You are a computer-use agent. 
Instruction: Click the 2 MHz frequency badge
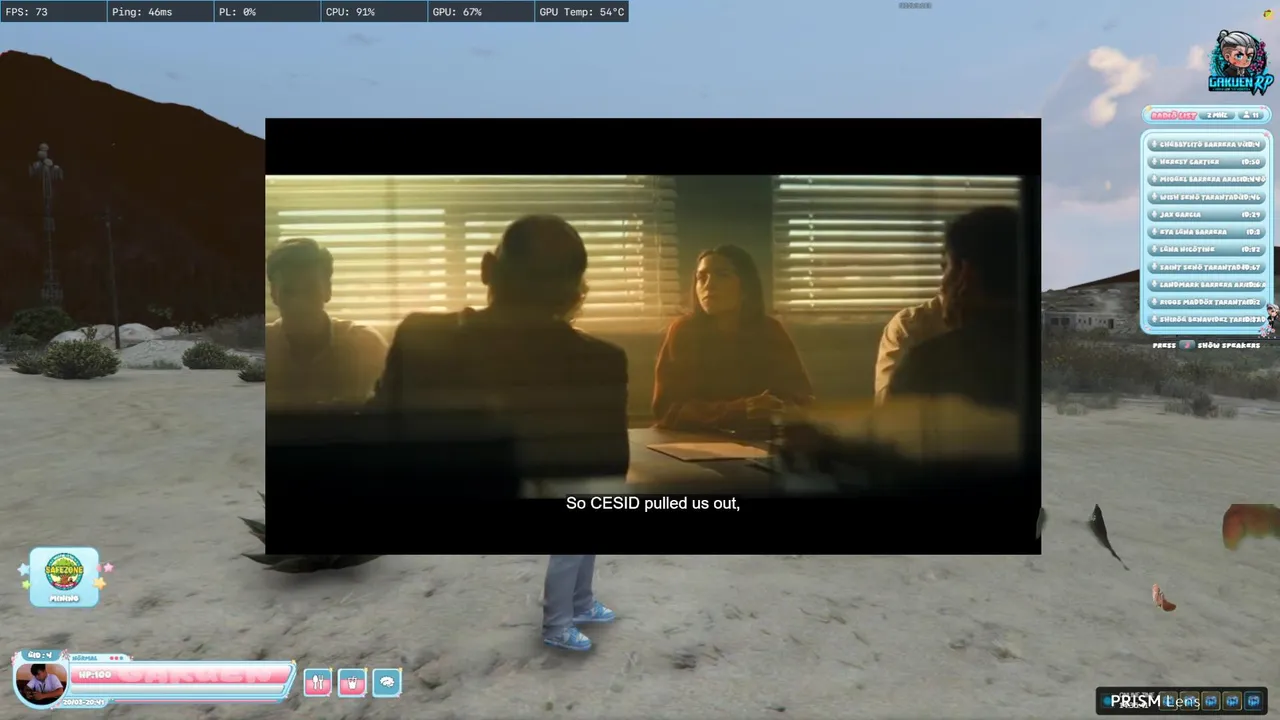(x=1217, y=115)
